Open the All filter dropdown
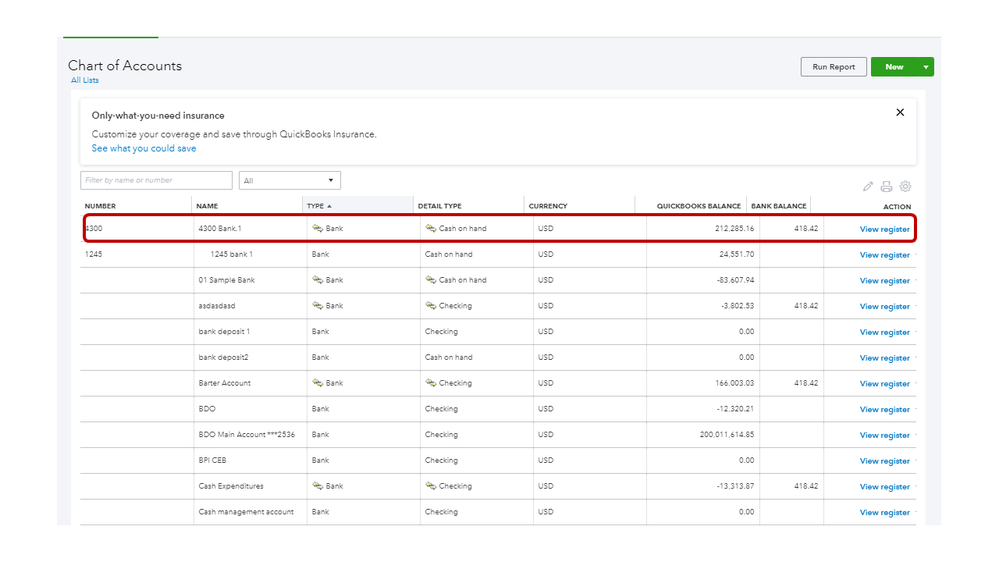Viewport: 999px width, 562px height. click(290, 181)
